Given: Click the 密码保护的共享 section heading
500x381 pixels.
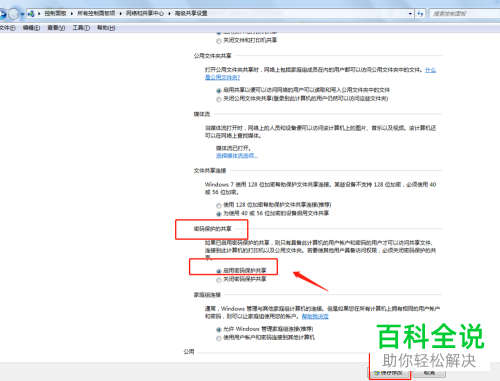Looking at the screenshot, I should 212,229.
